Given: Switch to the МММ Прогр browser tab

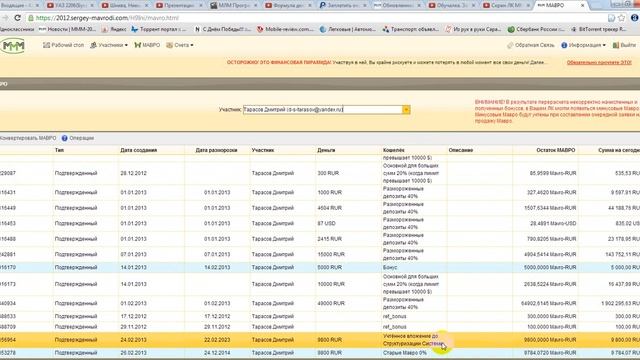Looking at the screenshot, I should pos(233,5).
